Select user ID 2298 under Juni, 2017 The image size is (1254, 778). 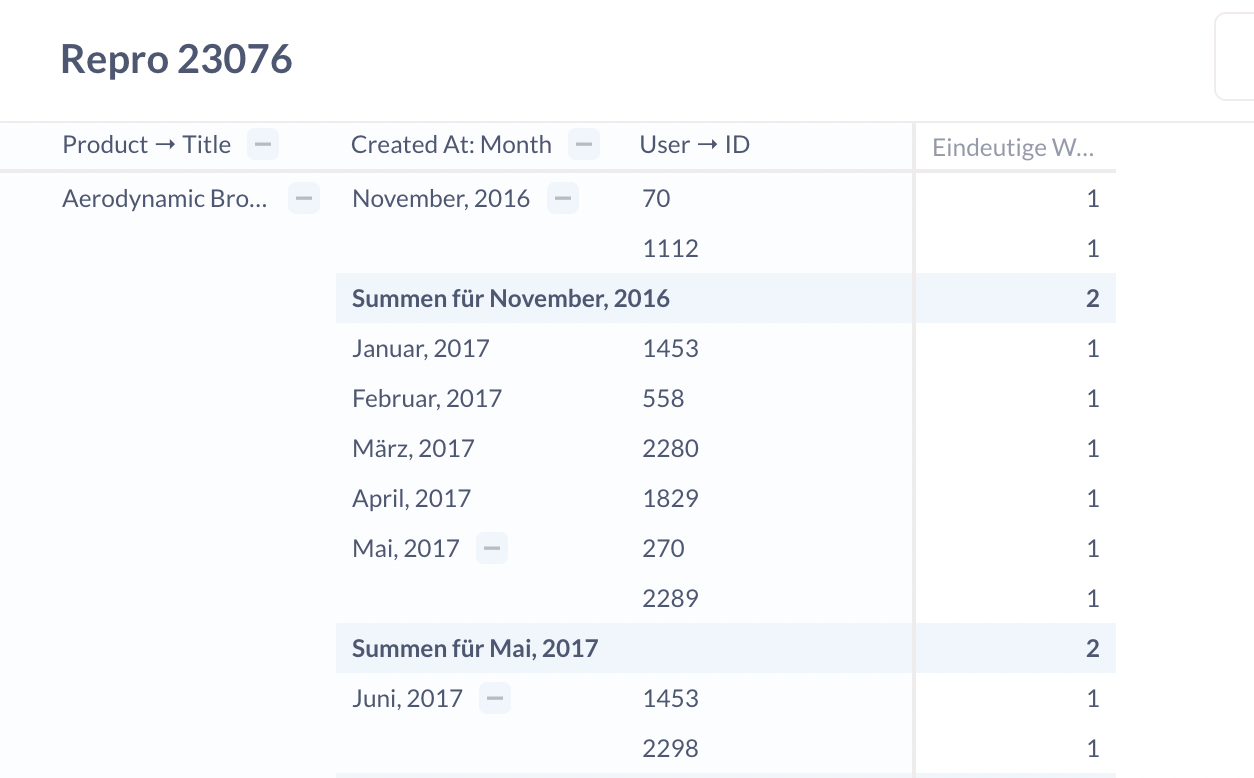coord(670,747)
